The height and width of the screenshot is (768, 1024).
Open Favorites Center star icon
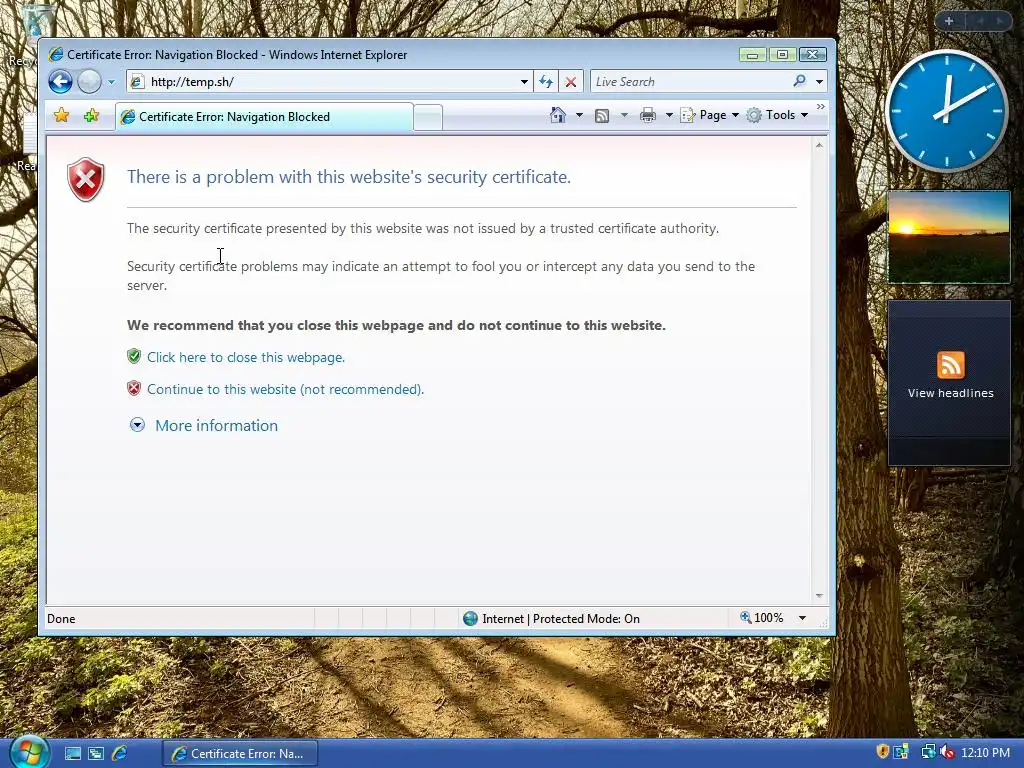61,116
